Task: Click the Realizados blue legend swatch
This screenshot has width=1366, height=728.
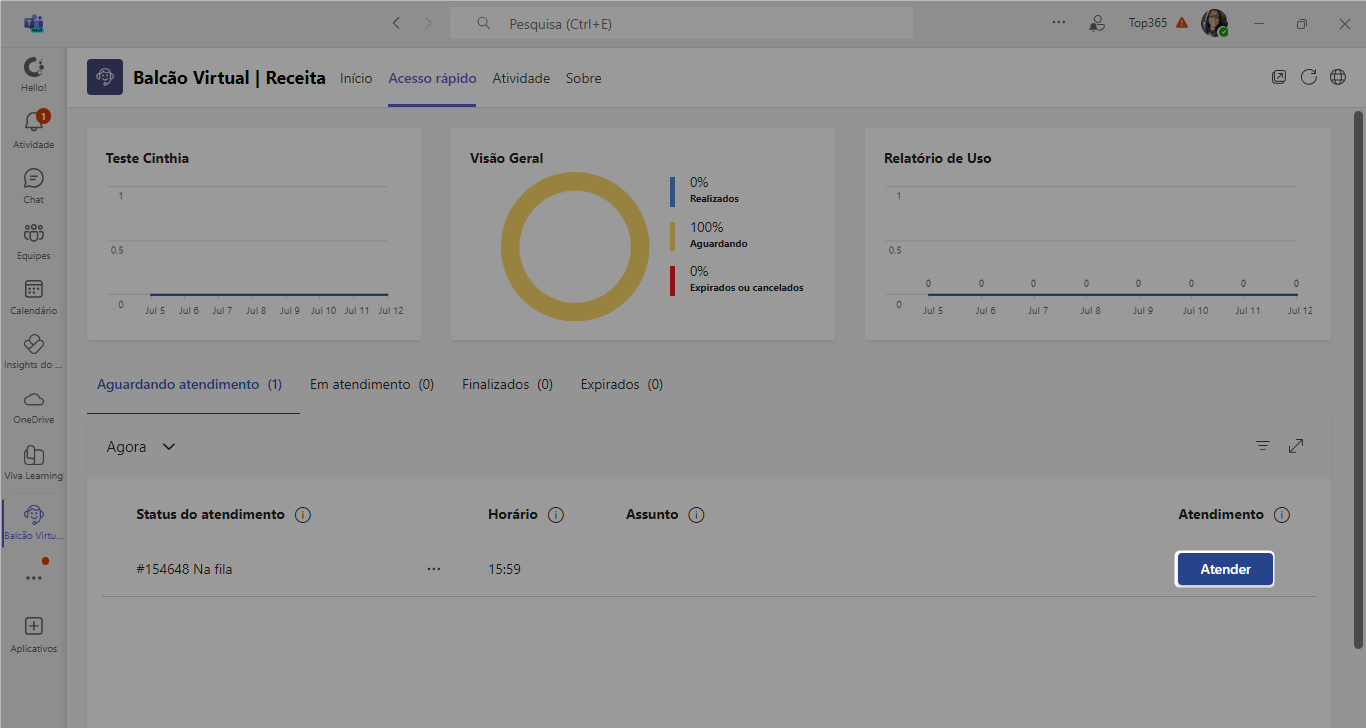Action: (x=673, y=190)
